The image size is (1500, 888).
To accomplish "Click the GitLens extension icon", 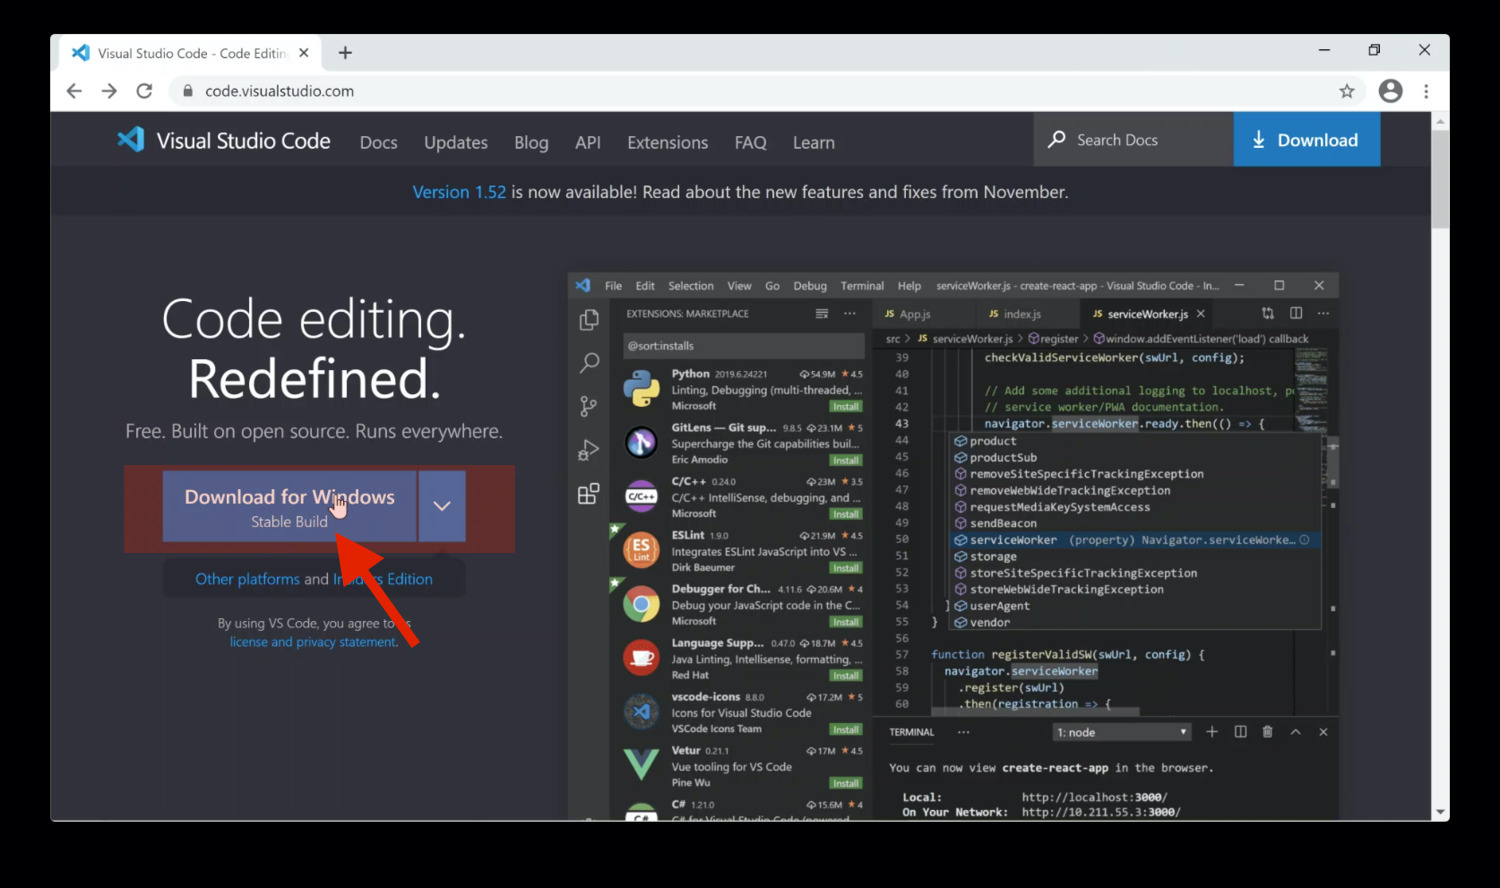I will 641,442.
